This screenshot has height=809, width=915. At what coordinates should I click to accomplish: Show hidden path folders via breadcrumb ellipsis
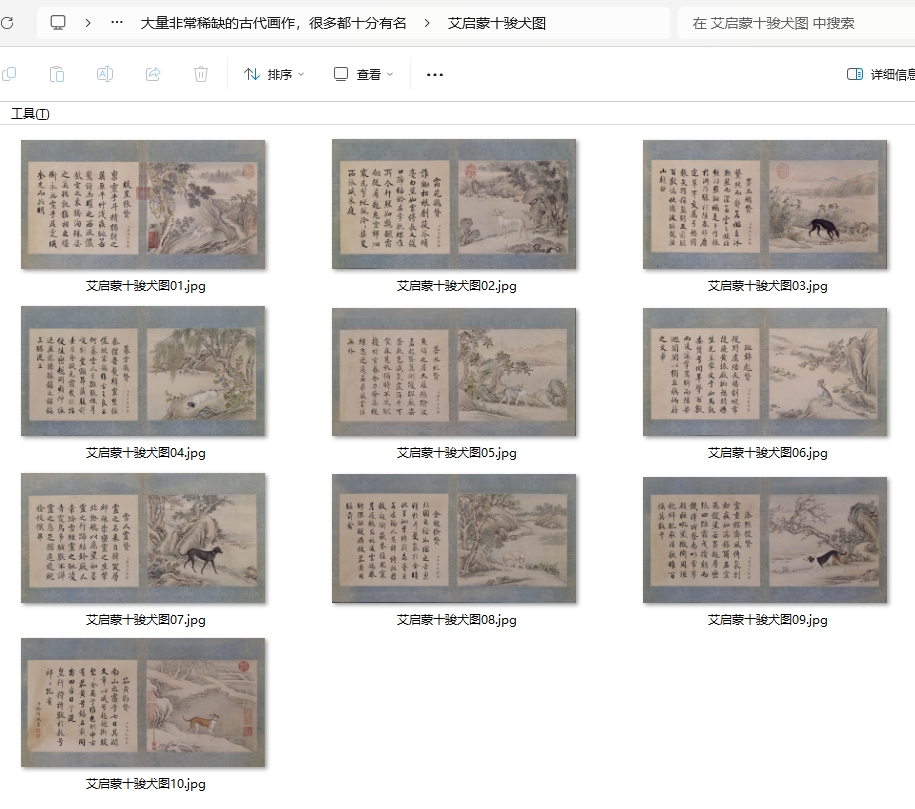118,22
